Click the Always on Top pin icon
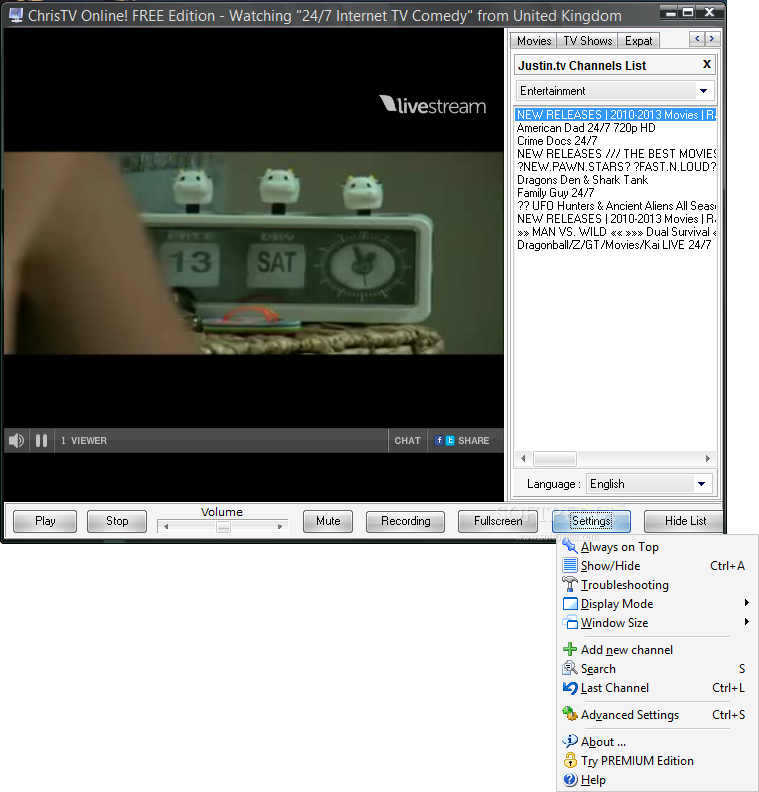 click(x=570, y=547)
